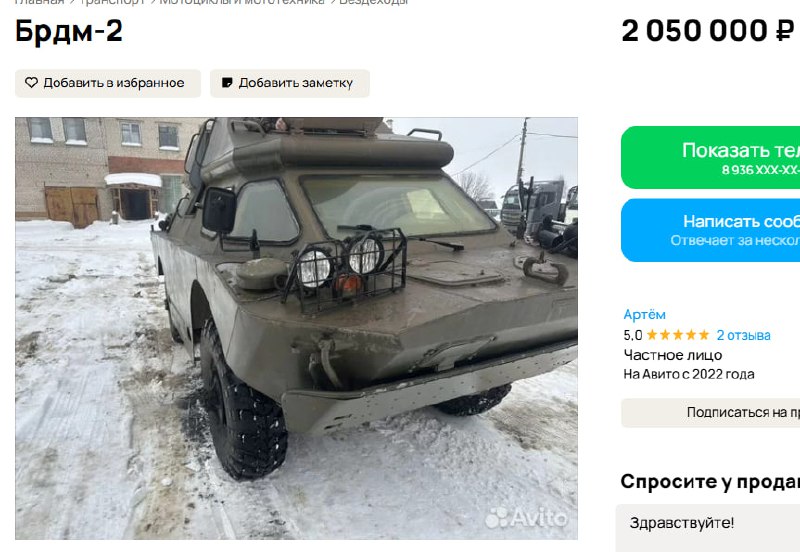
Task: Choose the Здравствуйте! quick message
Action: pos(682,523)
